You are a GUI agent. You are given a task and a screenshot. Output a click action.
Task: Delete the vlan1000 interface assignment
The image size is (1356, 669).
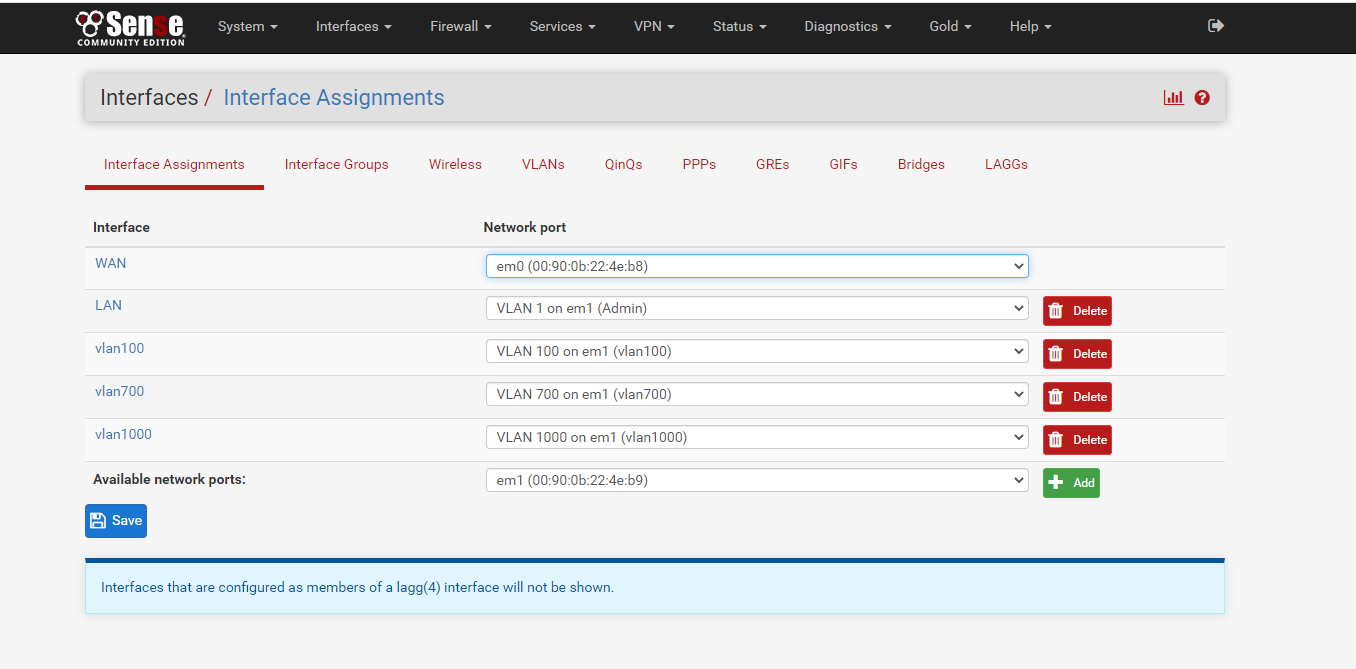click(x=1077, y=440)
